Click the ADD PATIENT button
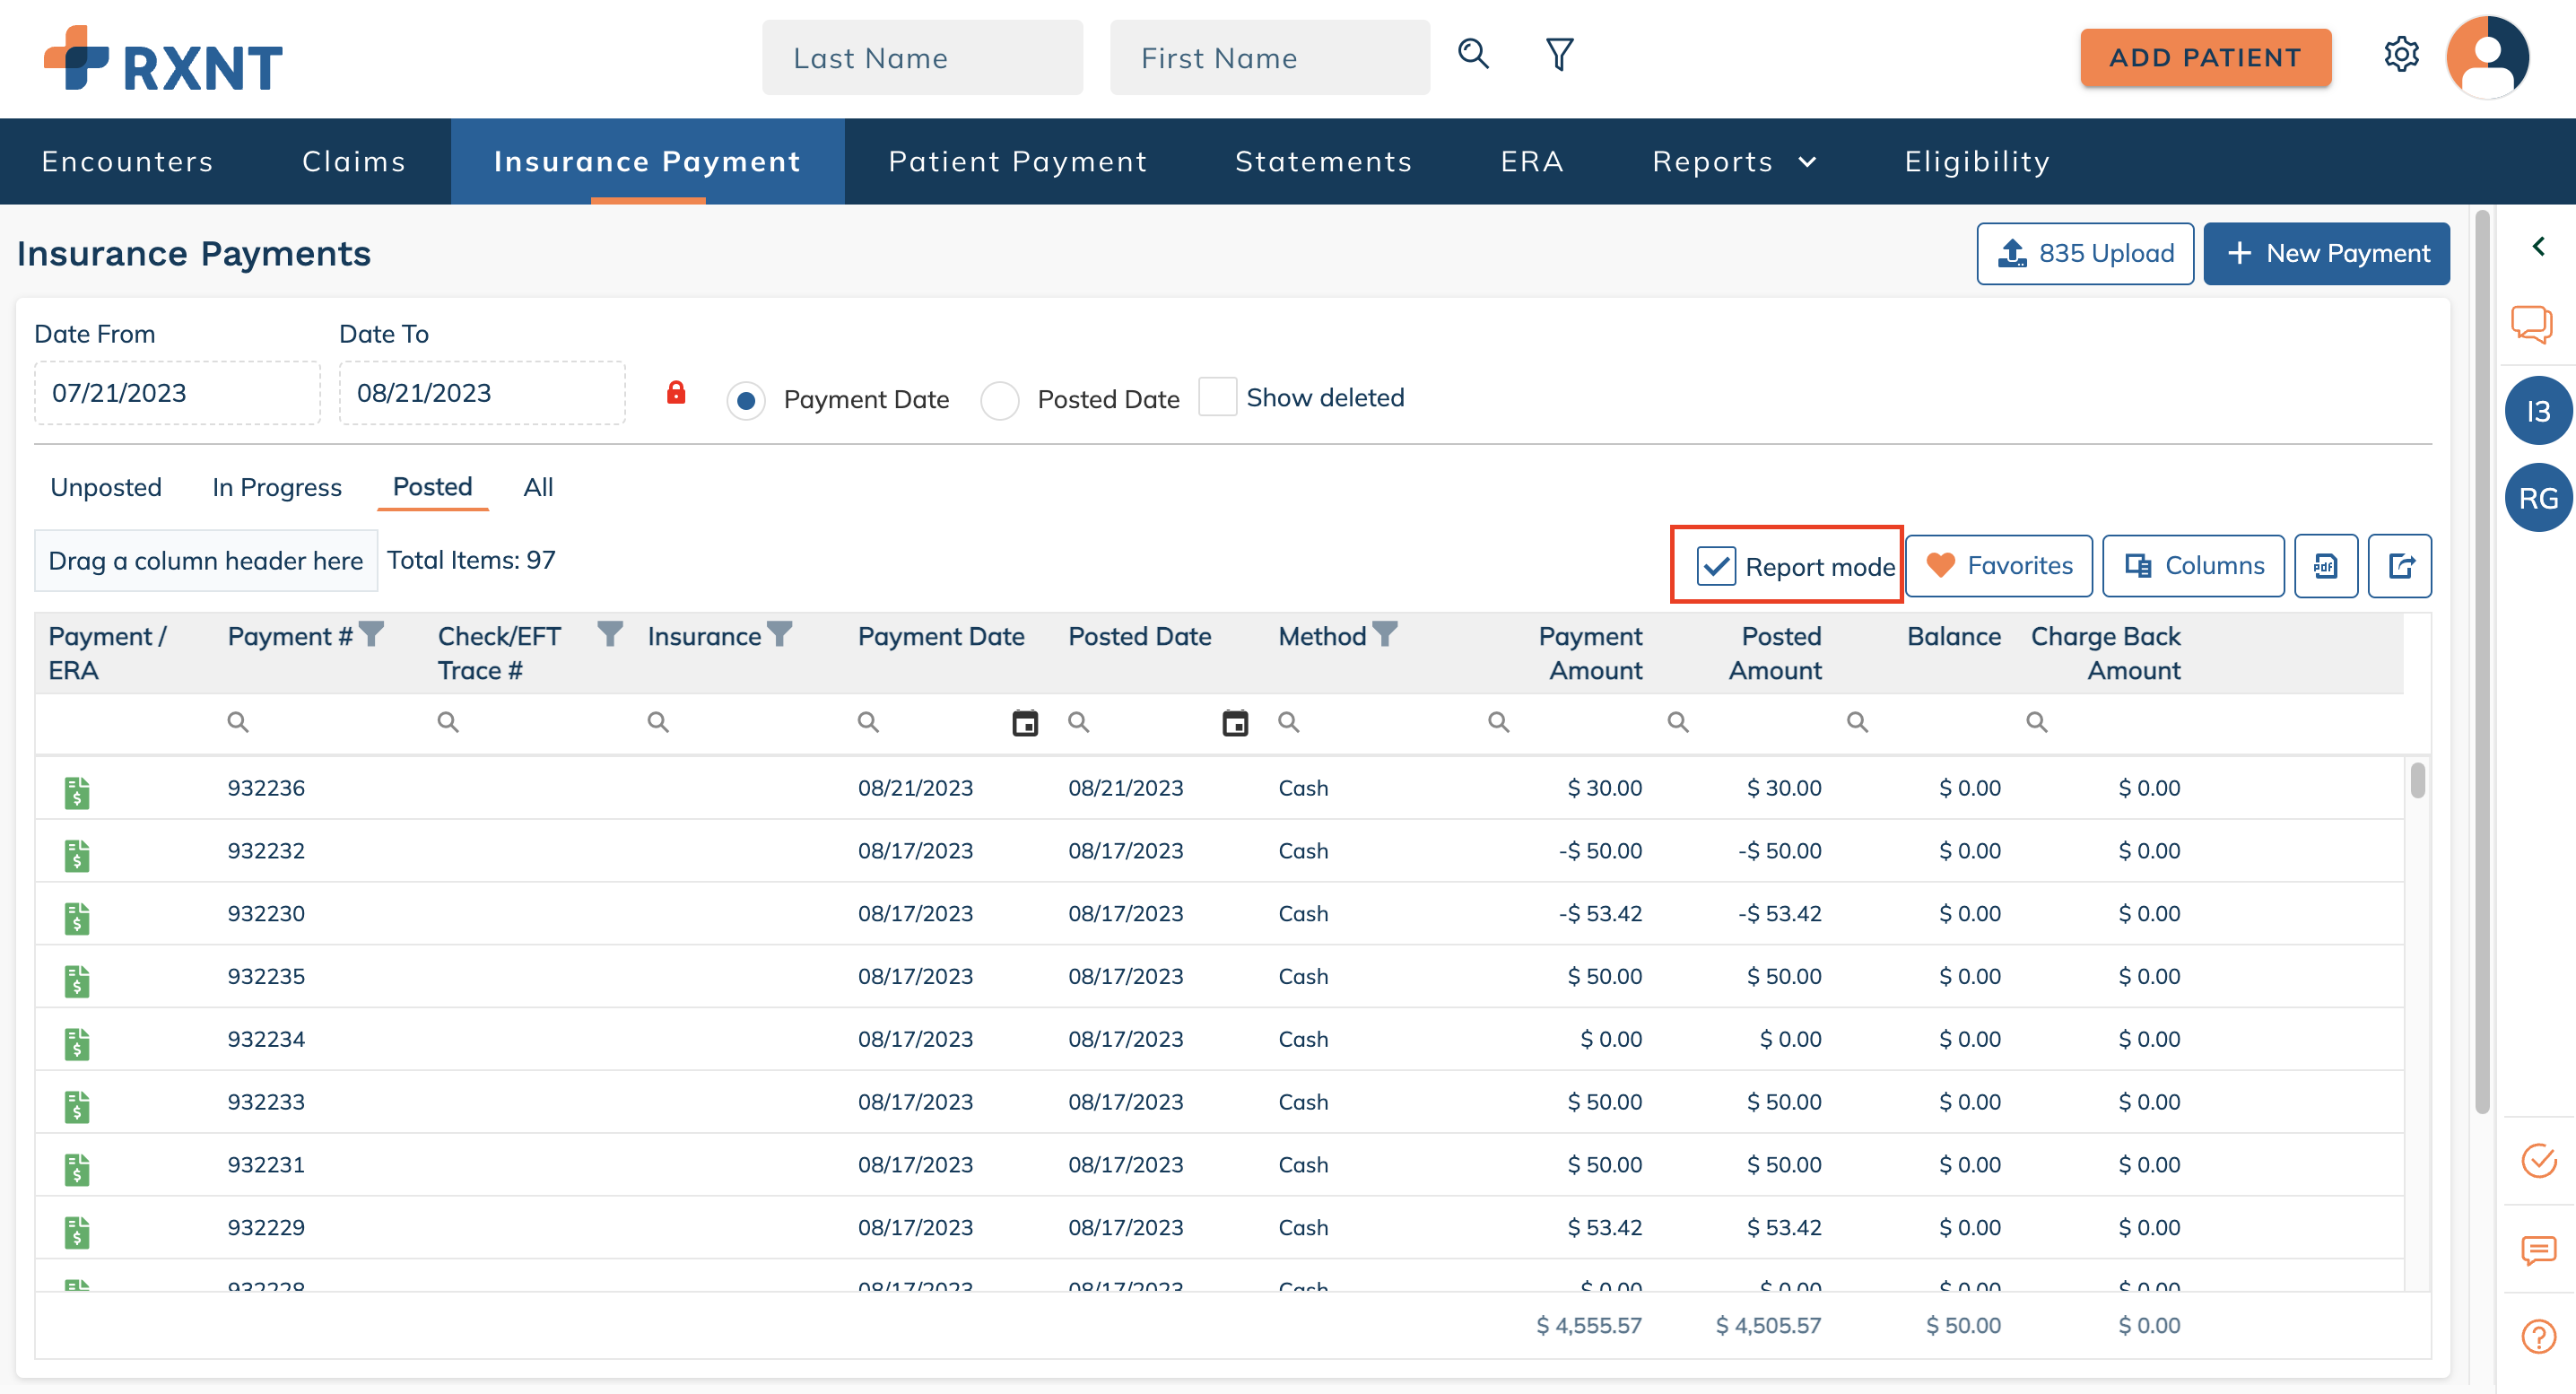 2205,58
